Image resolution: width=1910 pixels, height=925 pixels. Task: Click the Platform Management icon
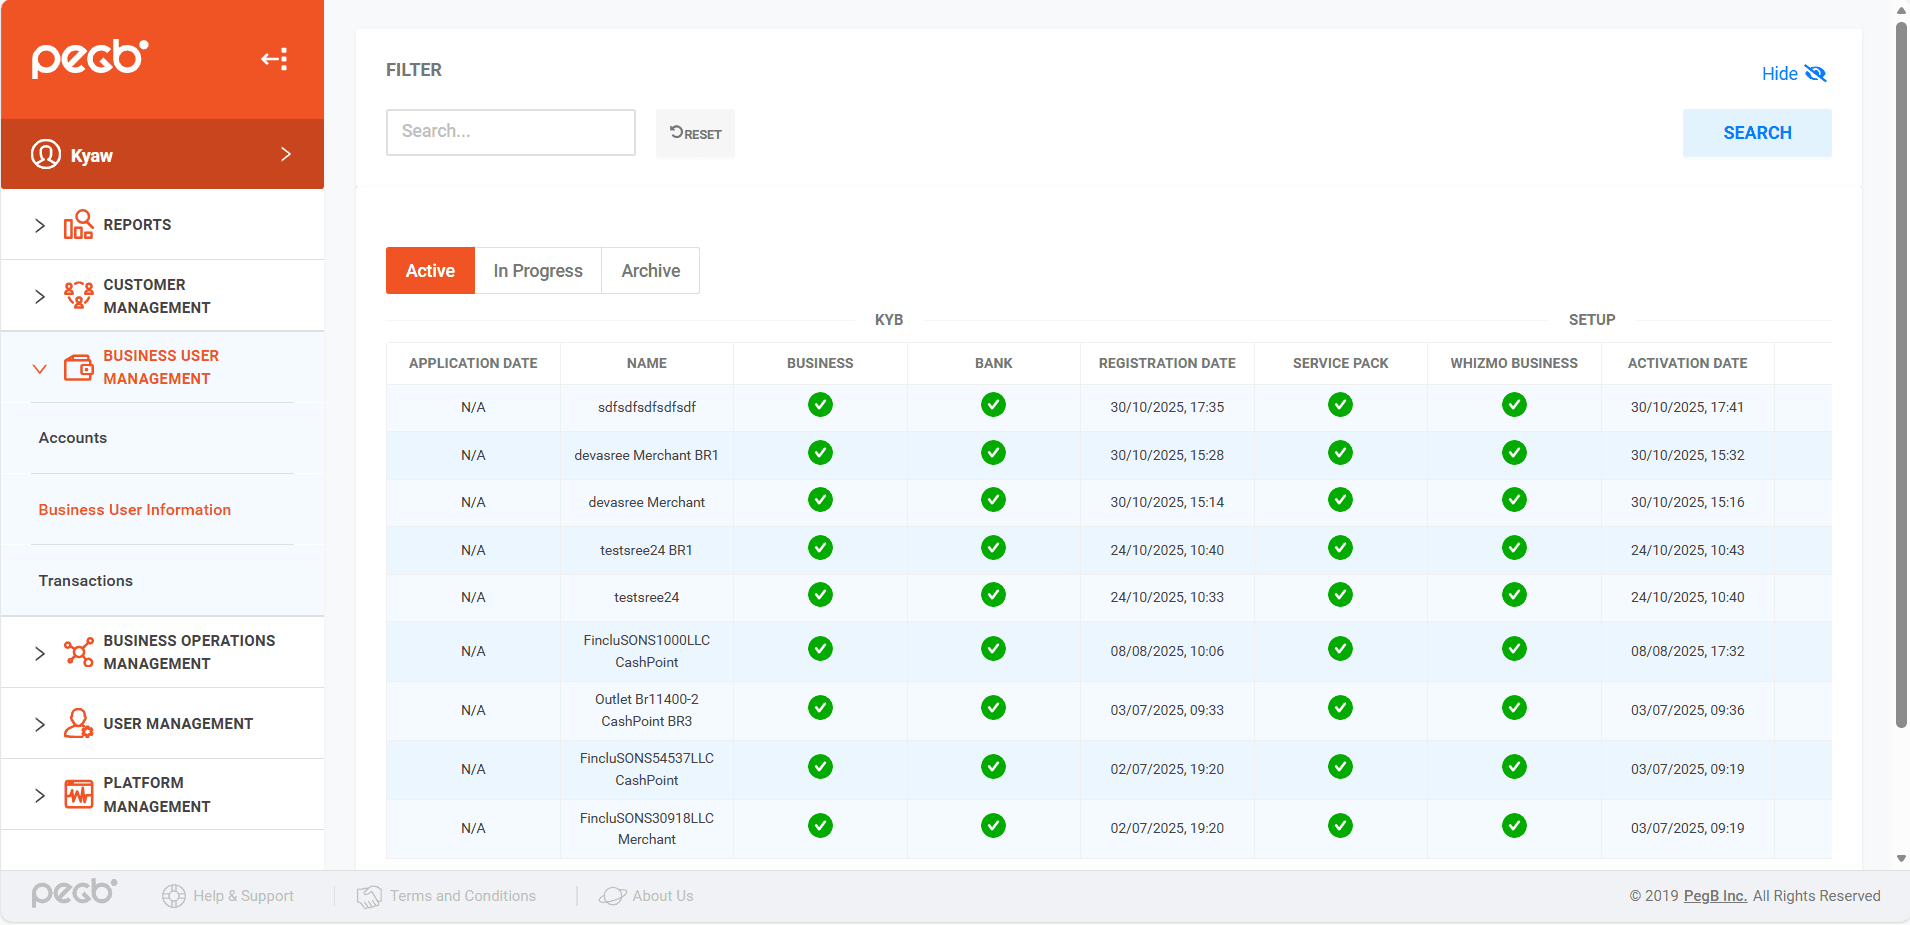coord(78,794)
